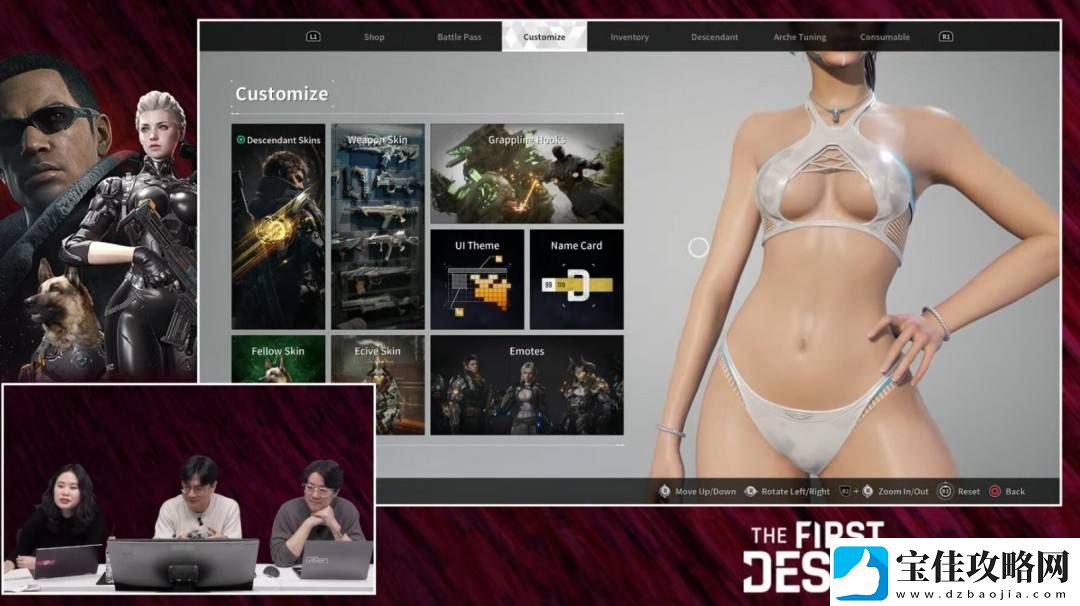The width and height of the screenshot is (1080, 606).
Task: Select the Fellow Skin category
Action: [x=278, y=359]
